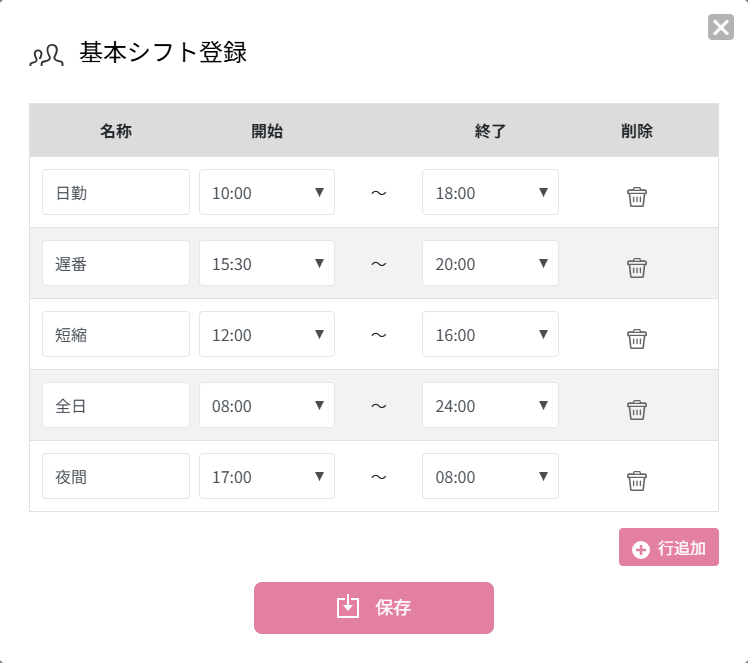Open 日勤 start time dropdown
The image size is (748, 663).
(x=267, y=192)
